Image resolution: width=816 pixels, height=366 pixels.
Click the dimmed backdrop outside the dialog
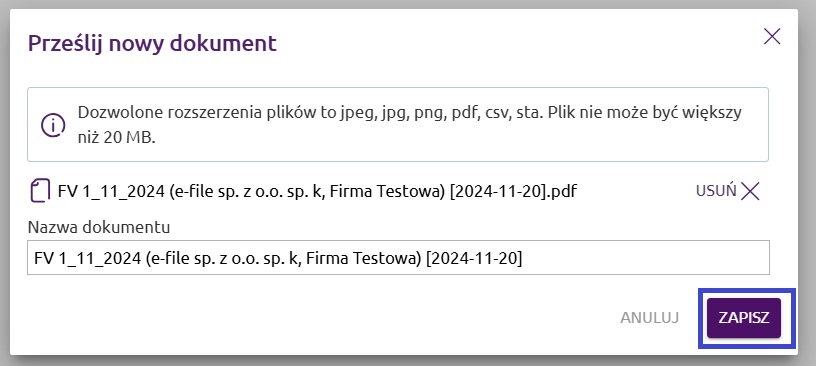[x=808, y=182]
